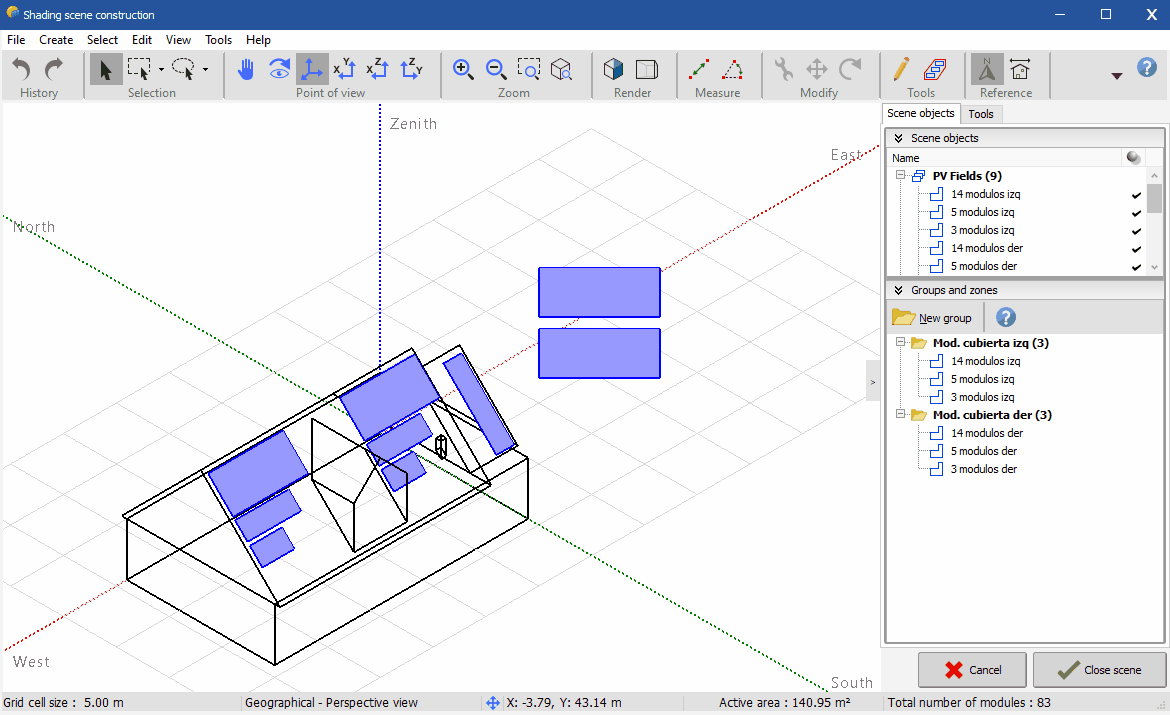Screen dimensions: 1170x715
Task: Toggle the checkmark for 14 modulos der
Action: [x=1136, y=249]
